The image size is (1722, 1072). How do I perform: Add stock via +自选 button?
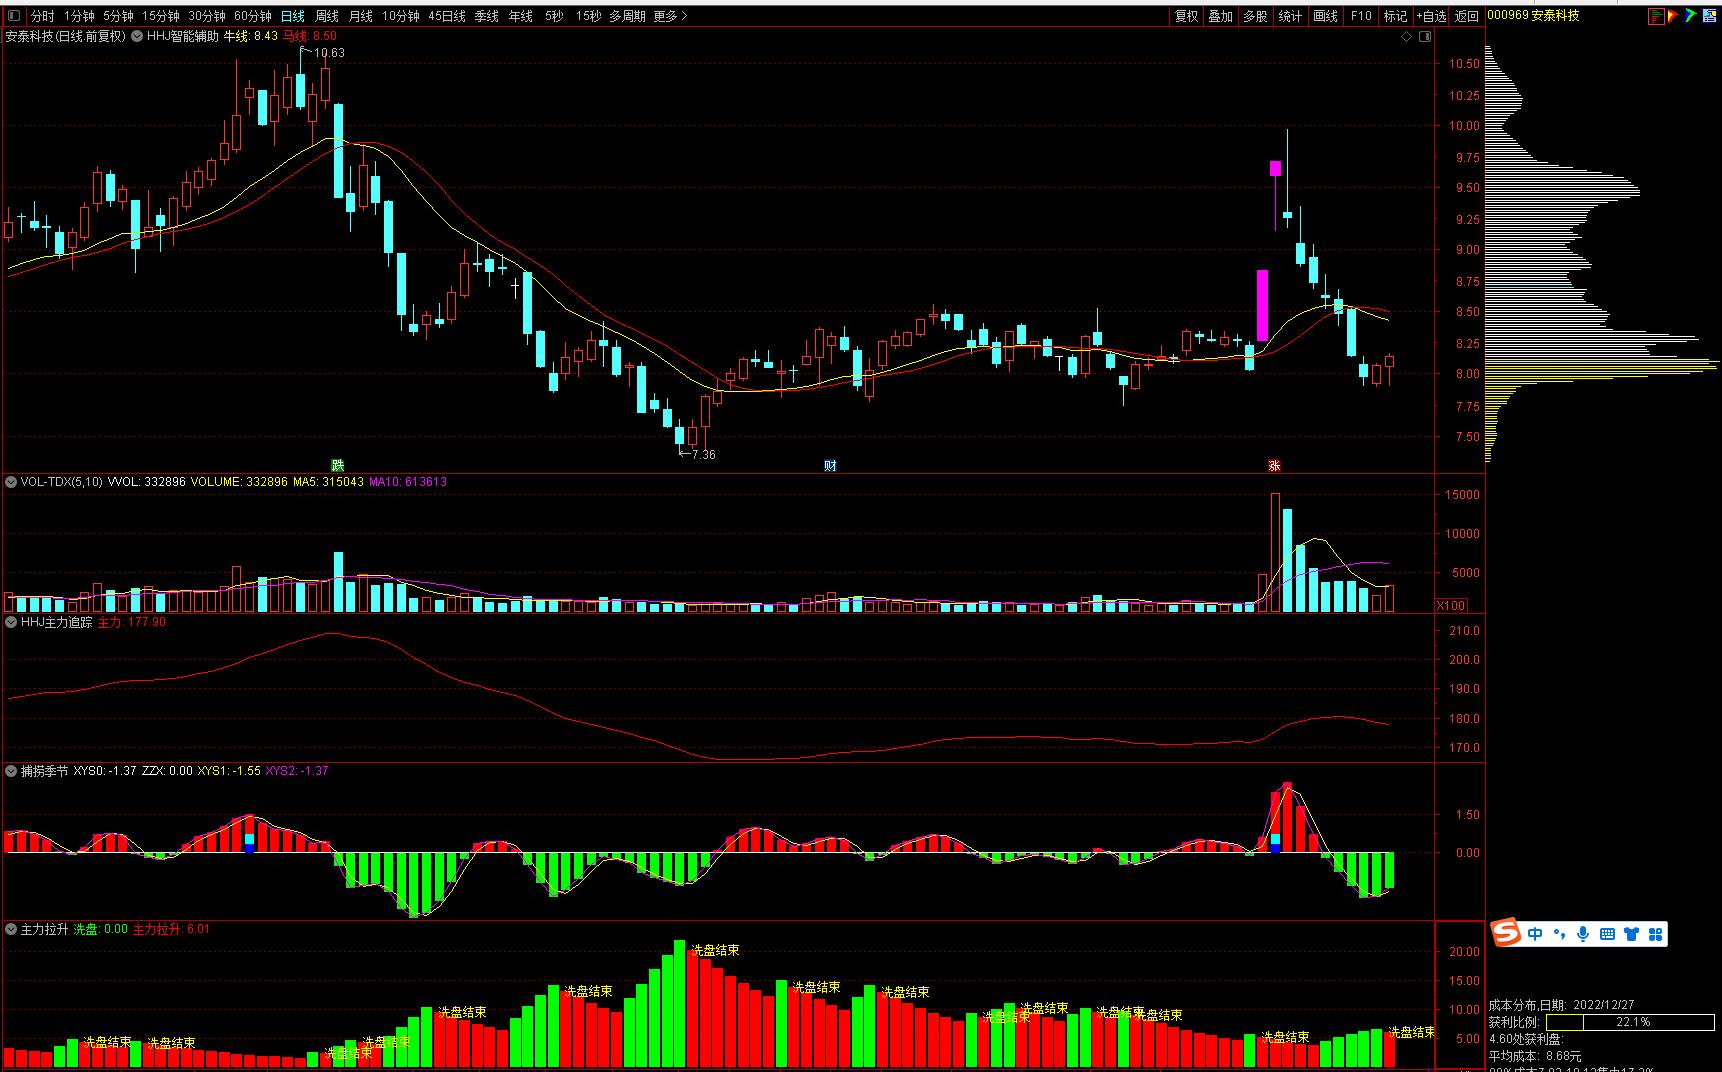point(1432,16)
